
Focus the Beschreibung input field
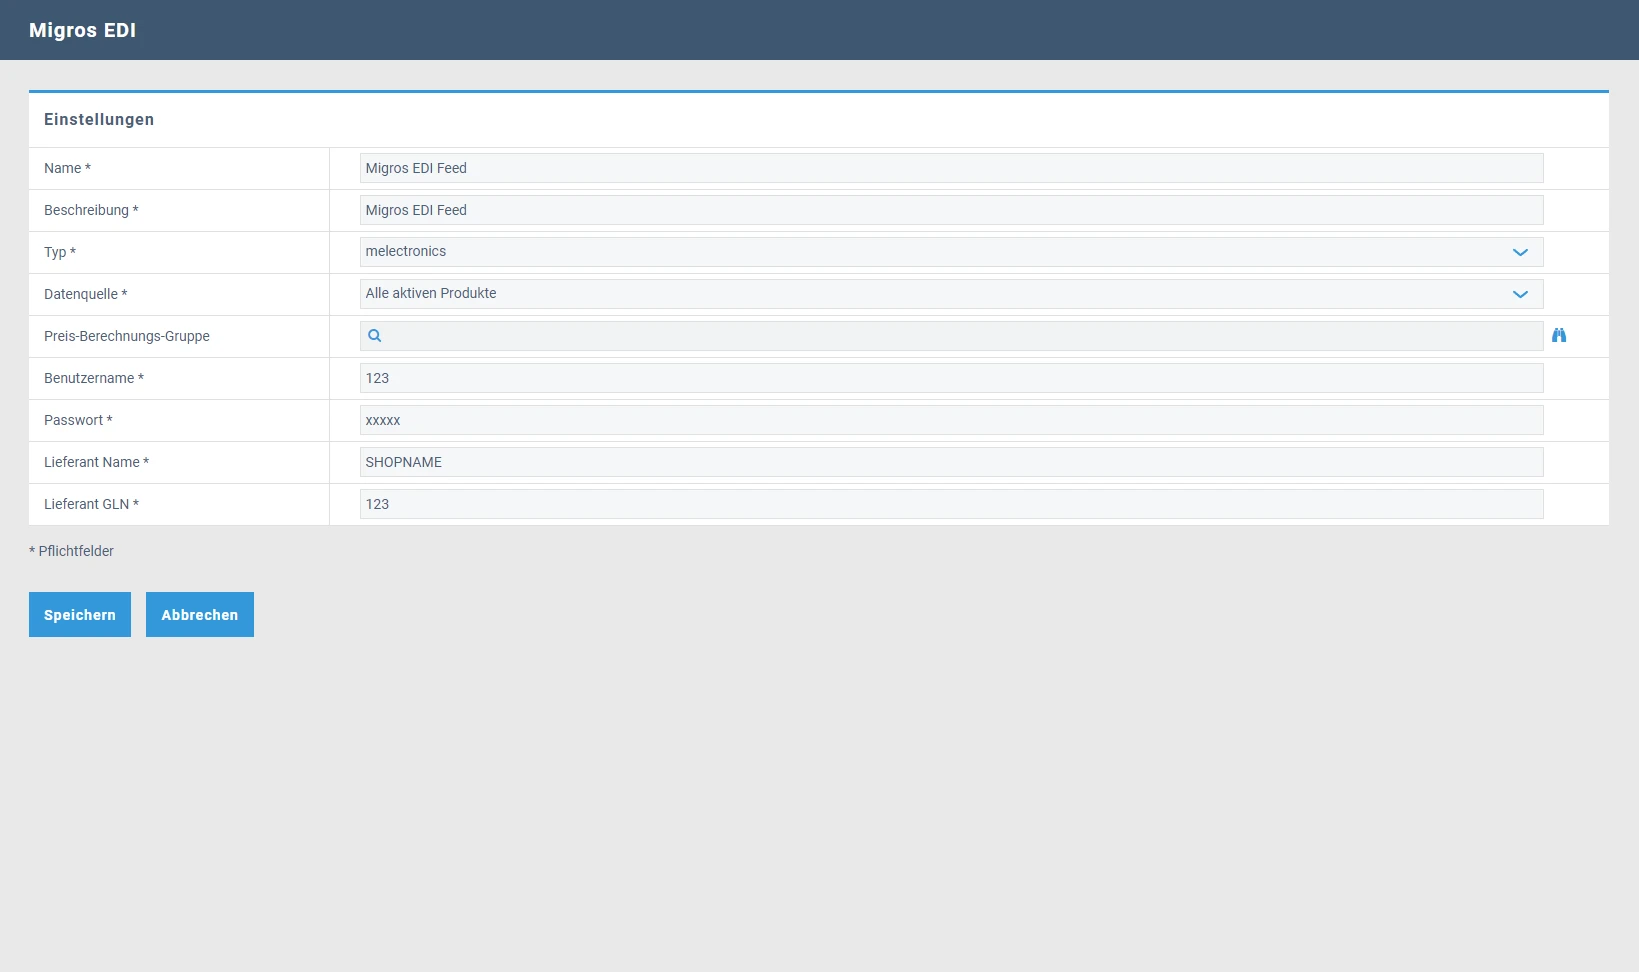951,210
